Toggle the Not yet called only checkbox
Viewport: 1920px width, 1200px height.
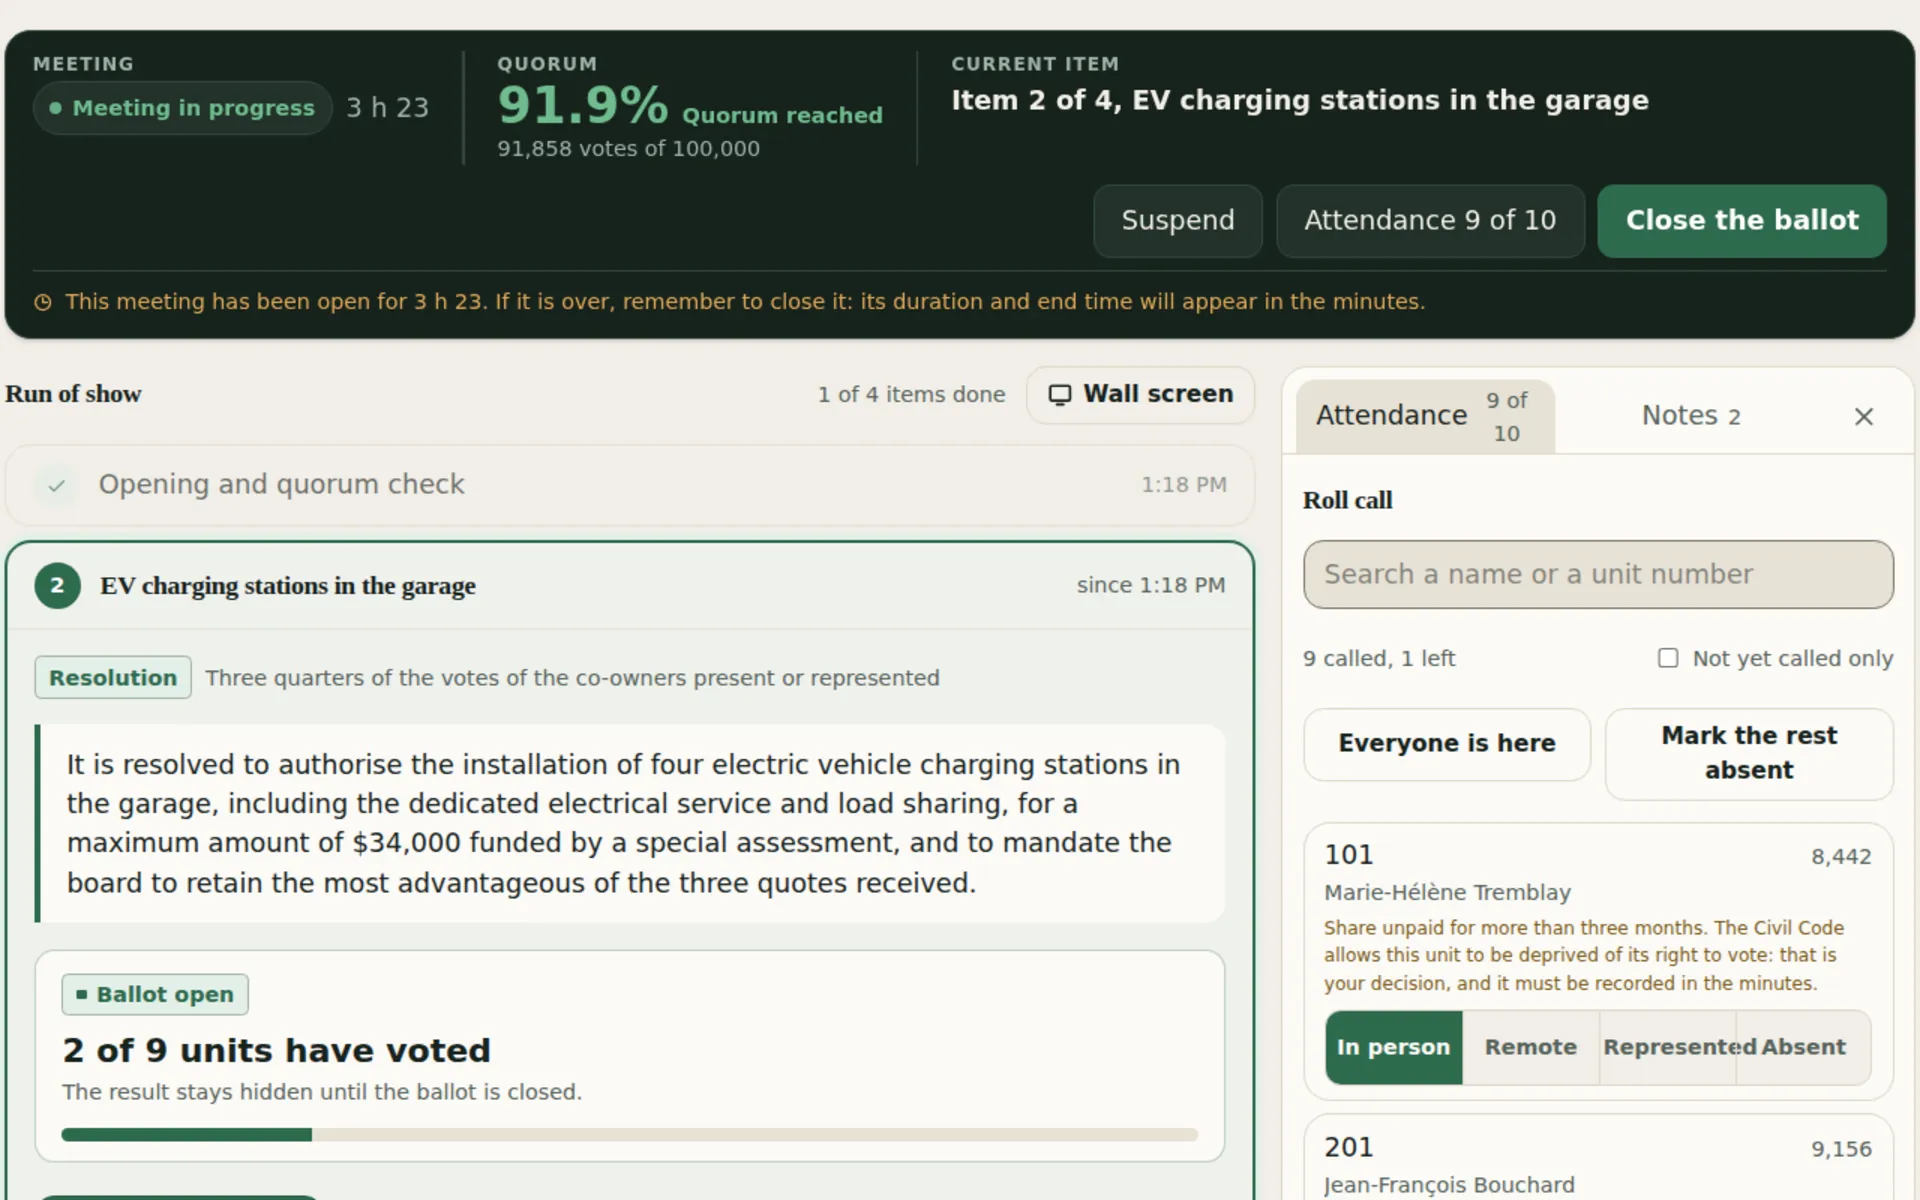1668,658
